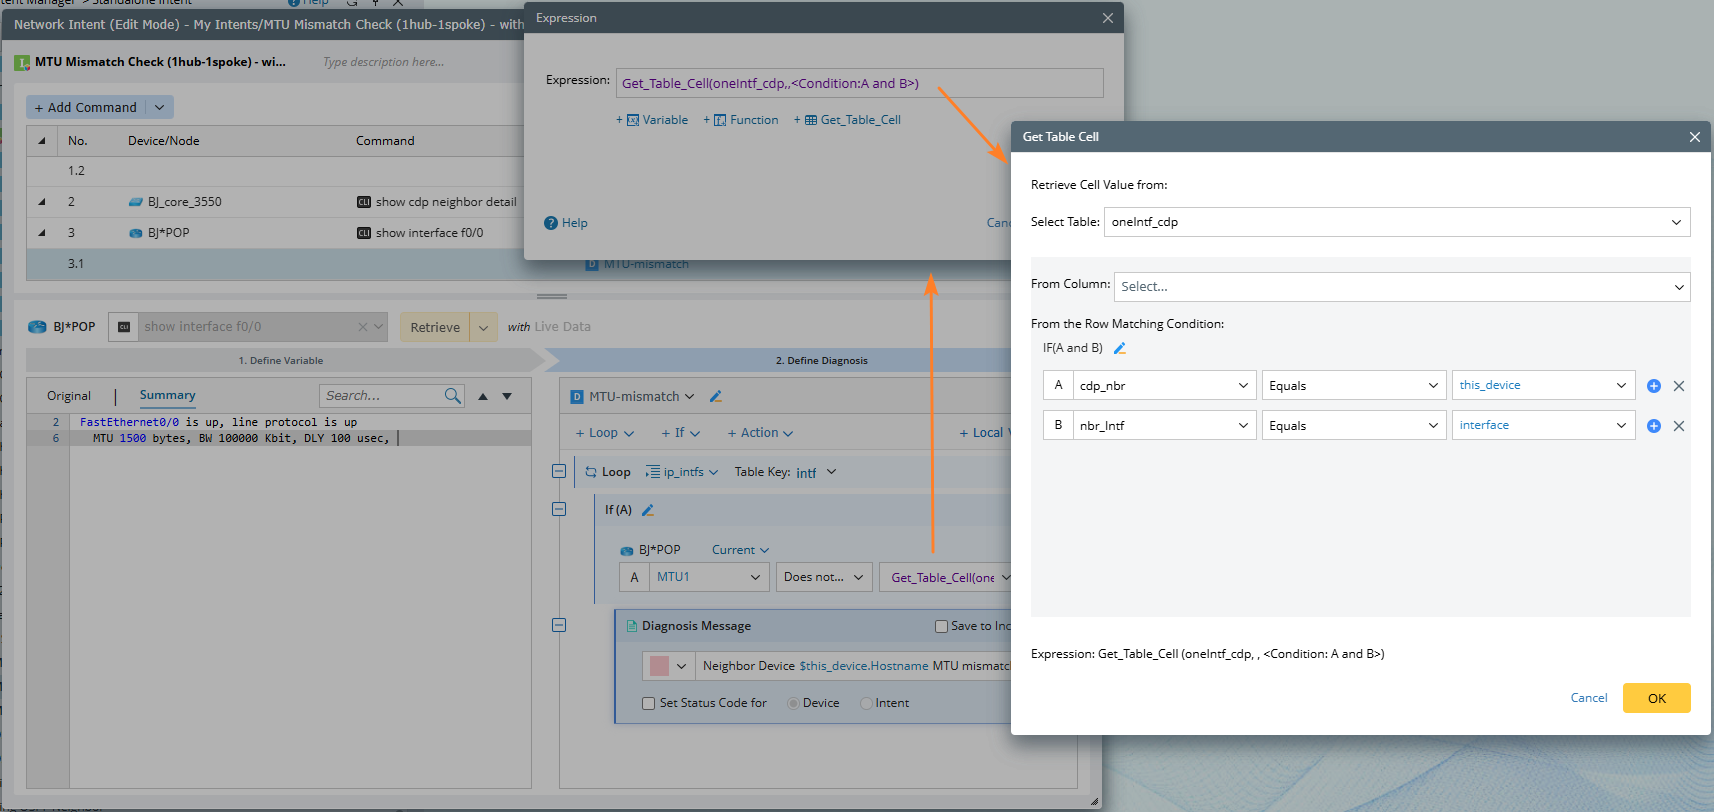
Task: Toggle the Save to Incident checkbox
Action: click(x=941, y=626)
